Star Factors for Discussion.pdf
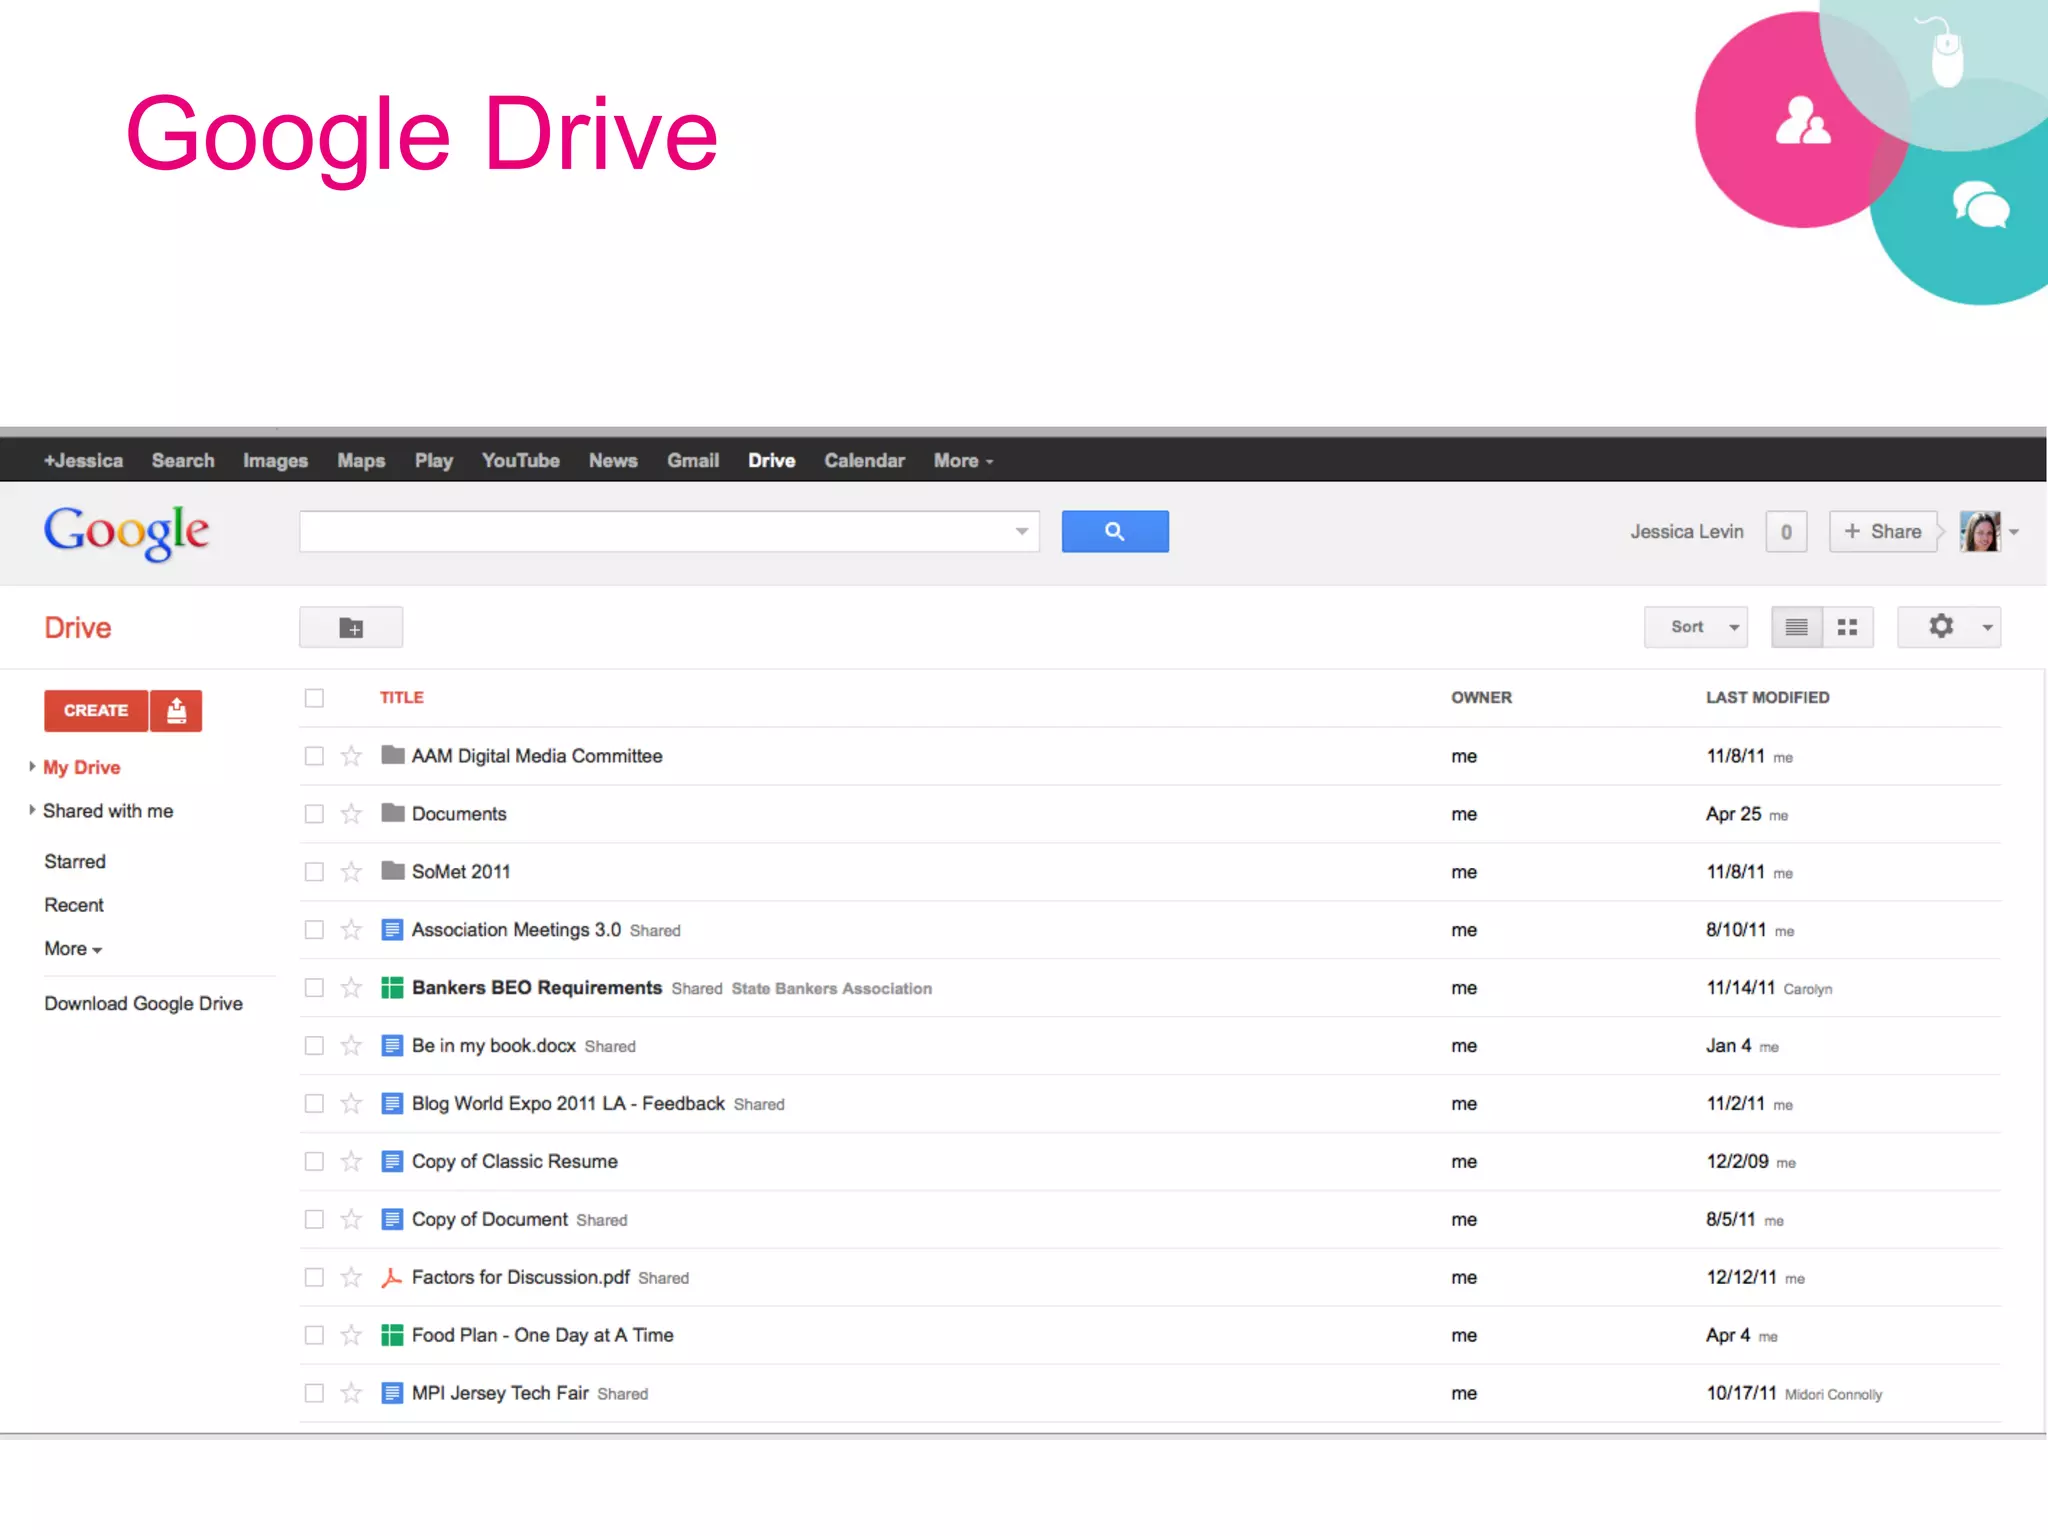This screenshot has height=1536, width=2048. point(351,1278)
